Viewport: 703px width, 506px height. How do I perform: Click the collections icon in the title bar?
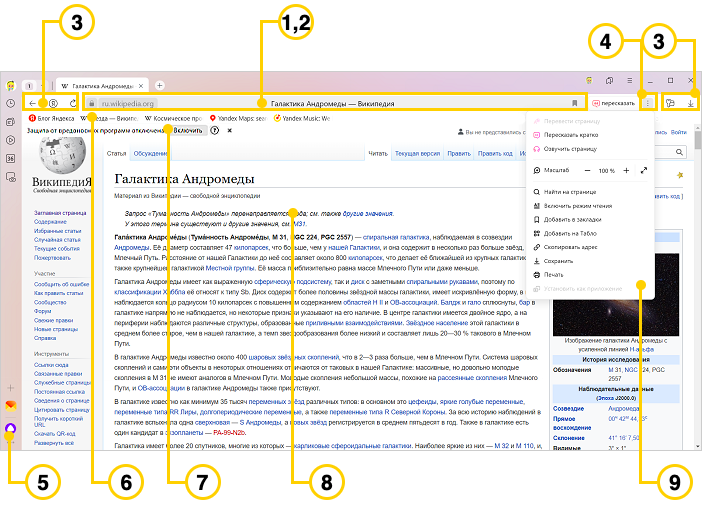[x=609, y=81]
